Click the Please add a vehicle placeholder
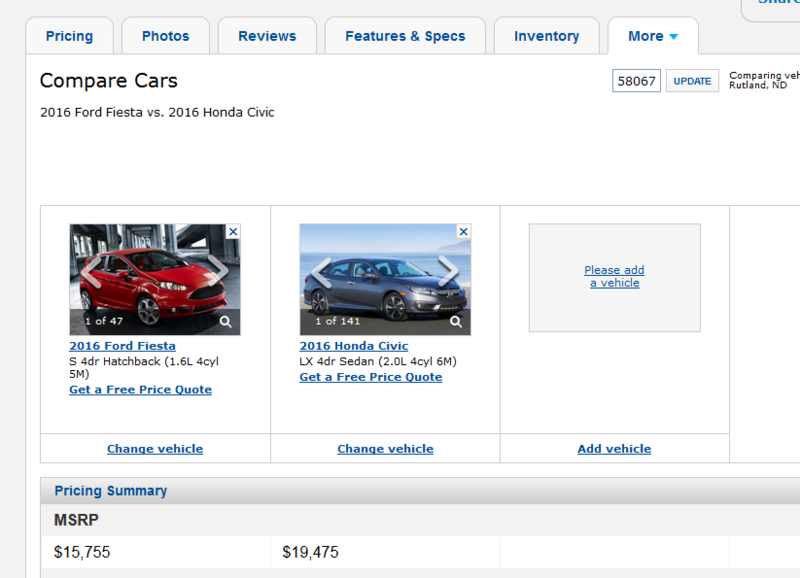Viewport: 800px width, 578px height. pyautogui.click(x=614, y=277)
